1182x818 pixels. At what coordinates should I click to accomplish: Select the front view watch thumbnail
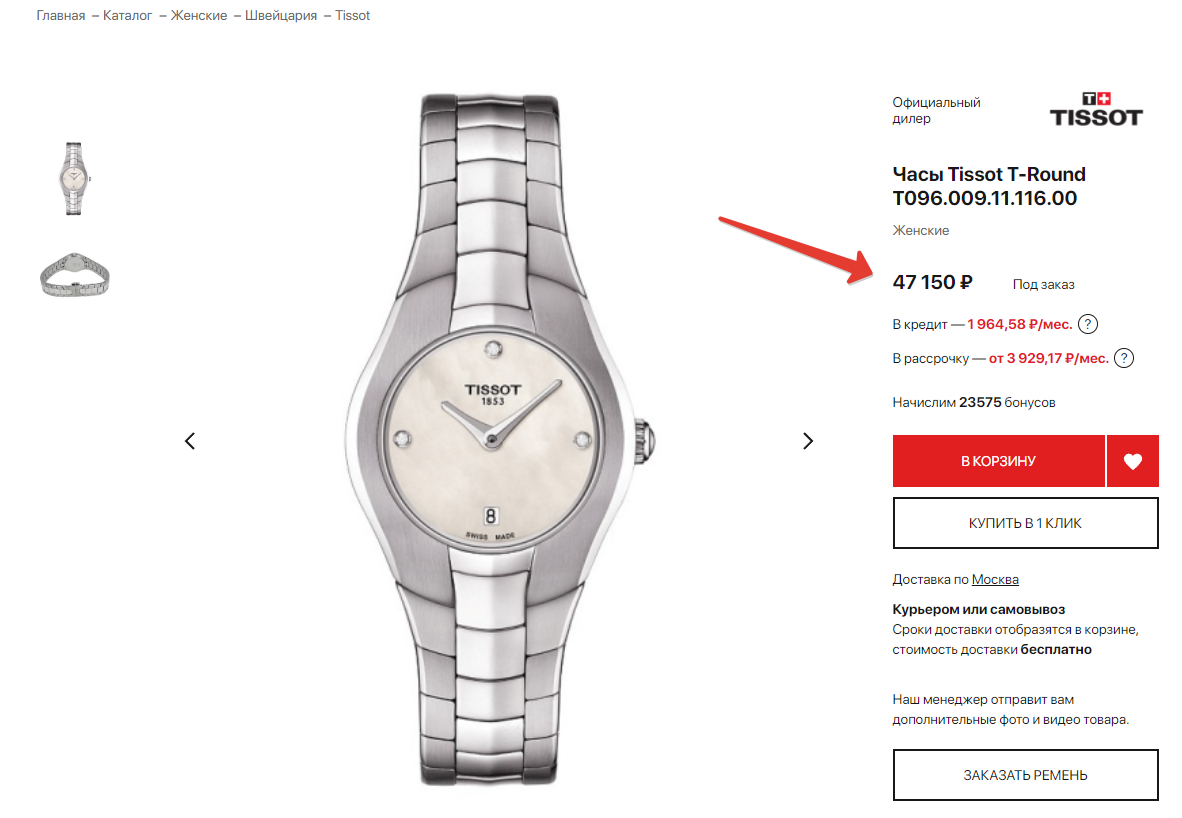pyautogui.click(x=74, y=178)
